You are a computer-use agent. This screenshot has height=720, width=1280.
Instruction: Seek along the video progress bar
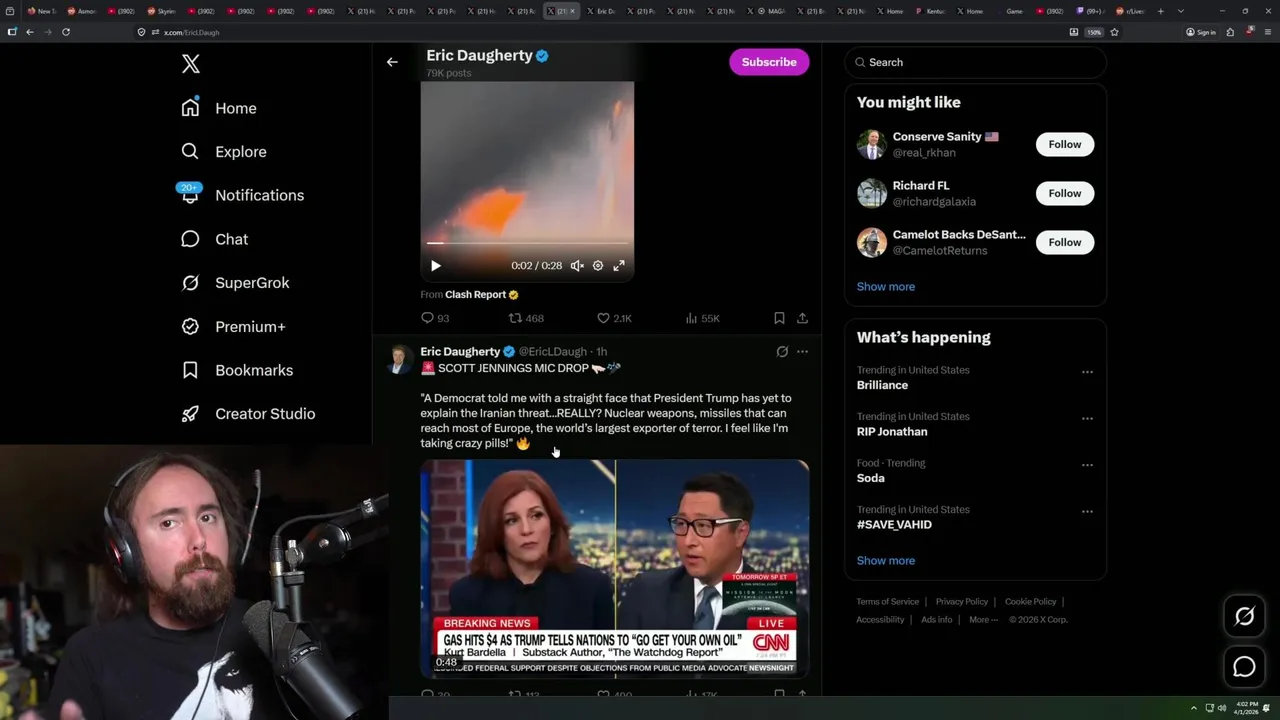(x=527, y=243)
